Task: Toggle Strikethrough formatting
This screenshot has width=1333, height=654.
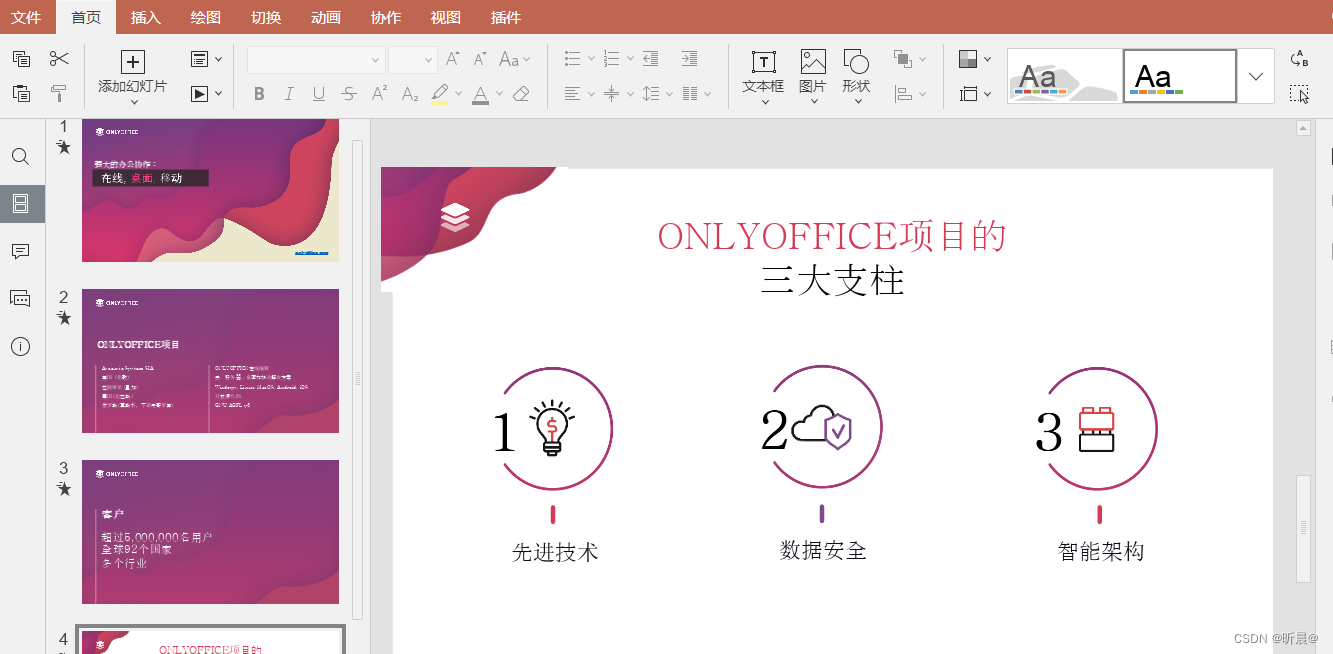Action: coord(349,94)
